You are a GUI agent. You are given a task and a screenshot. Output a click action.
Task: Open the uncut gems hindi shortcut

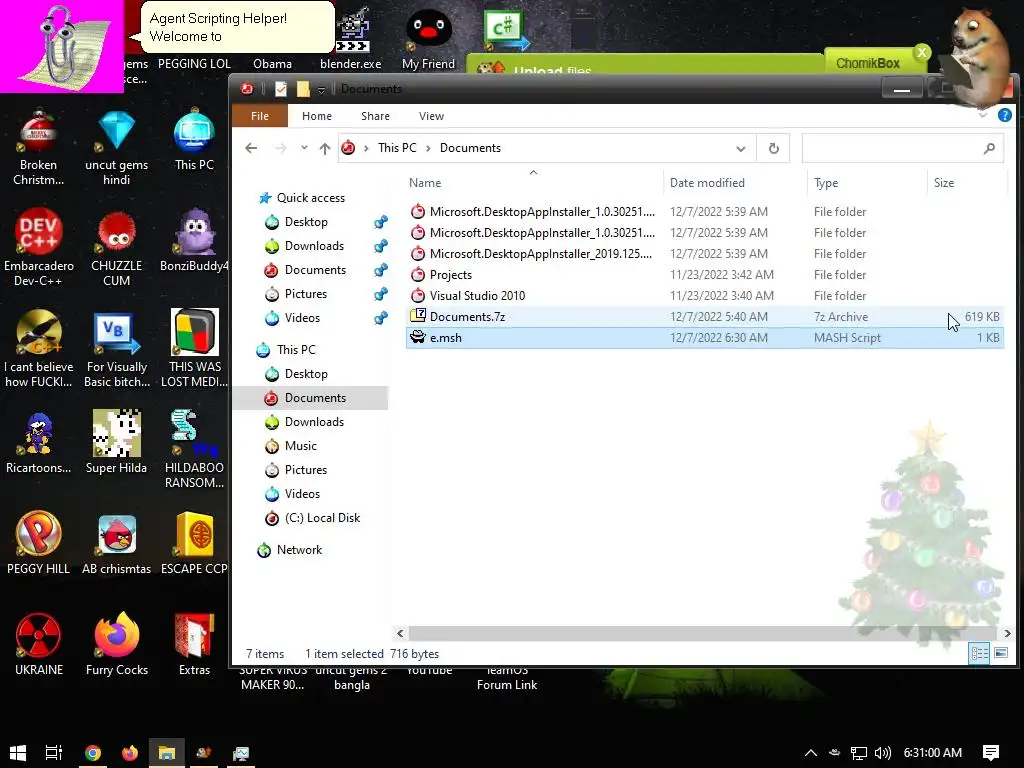[116, 147]
